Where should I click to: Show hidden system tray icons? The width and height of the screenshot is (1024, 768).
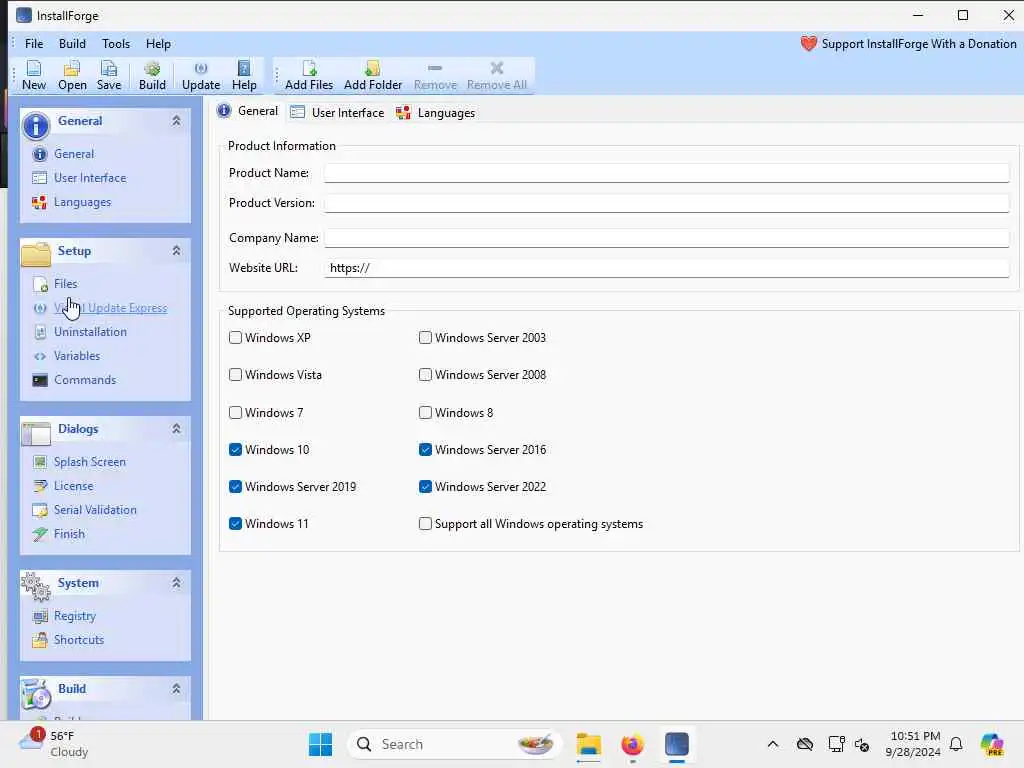point(773,744)
